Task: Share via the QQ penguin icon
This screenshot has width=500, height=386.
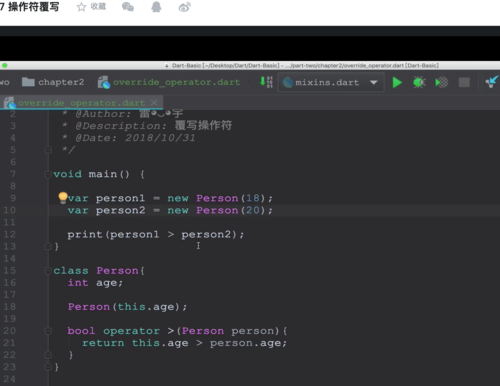Action: pos(156,7)
